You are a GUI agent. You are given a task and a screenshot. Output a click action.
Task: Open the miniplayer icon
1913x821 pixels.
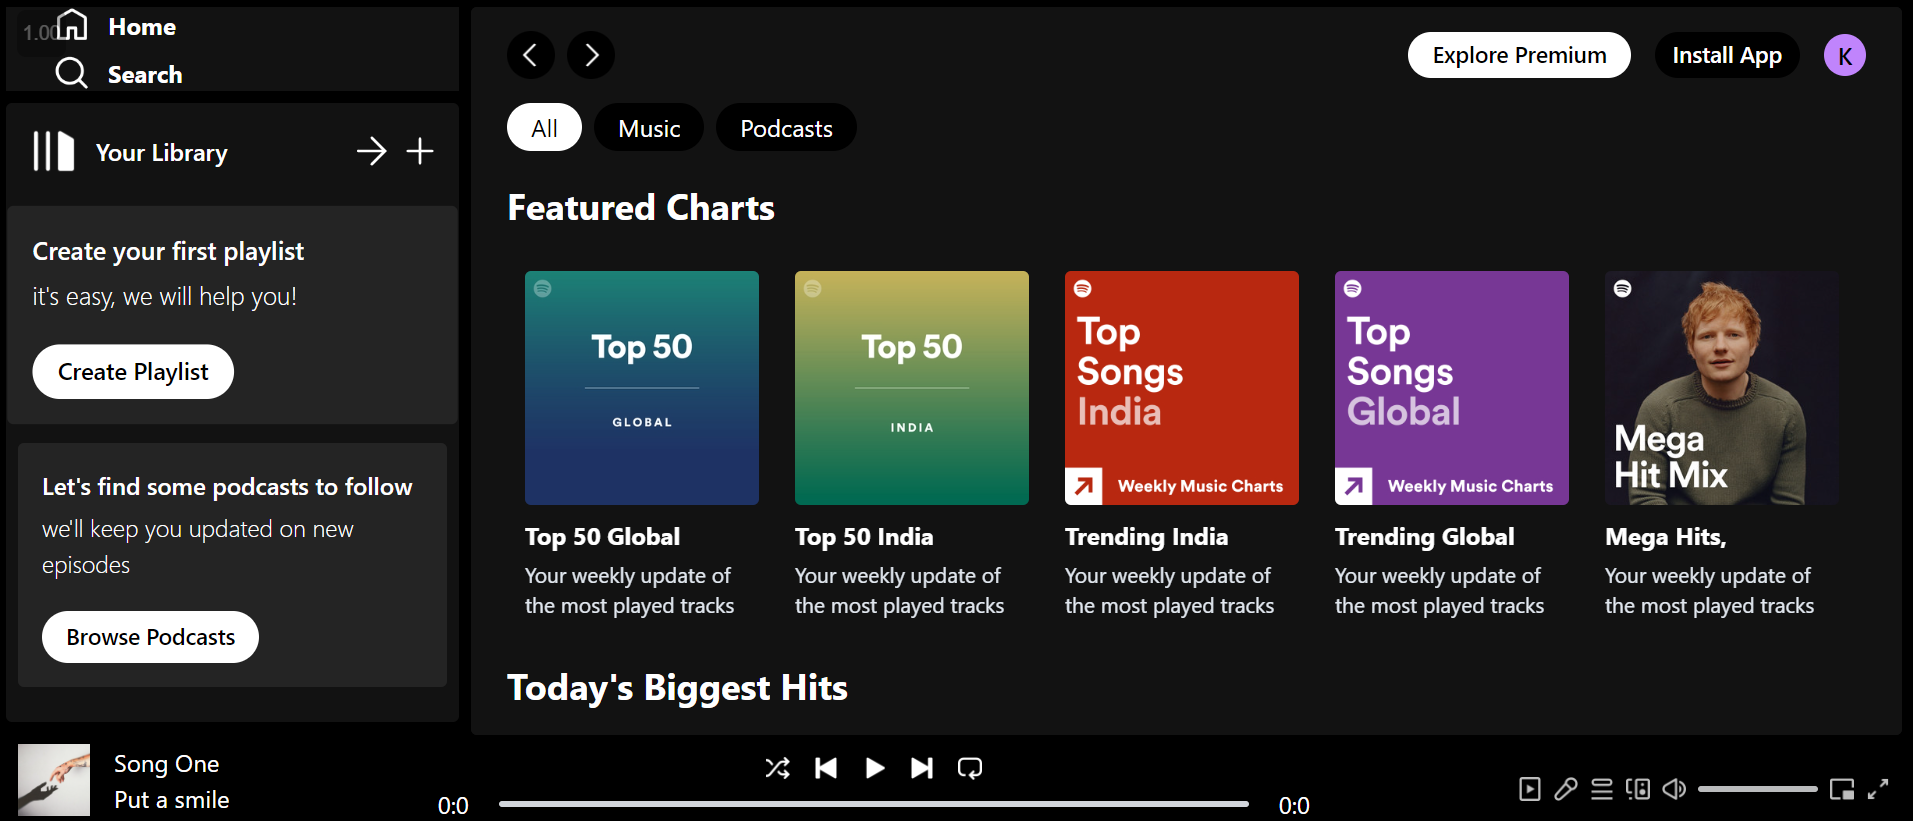[x=1841, y=789]
